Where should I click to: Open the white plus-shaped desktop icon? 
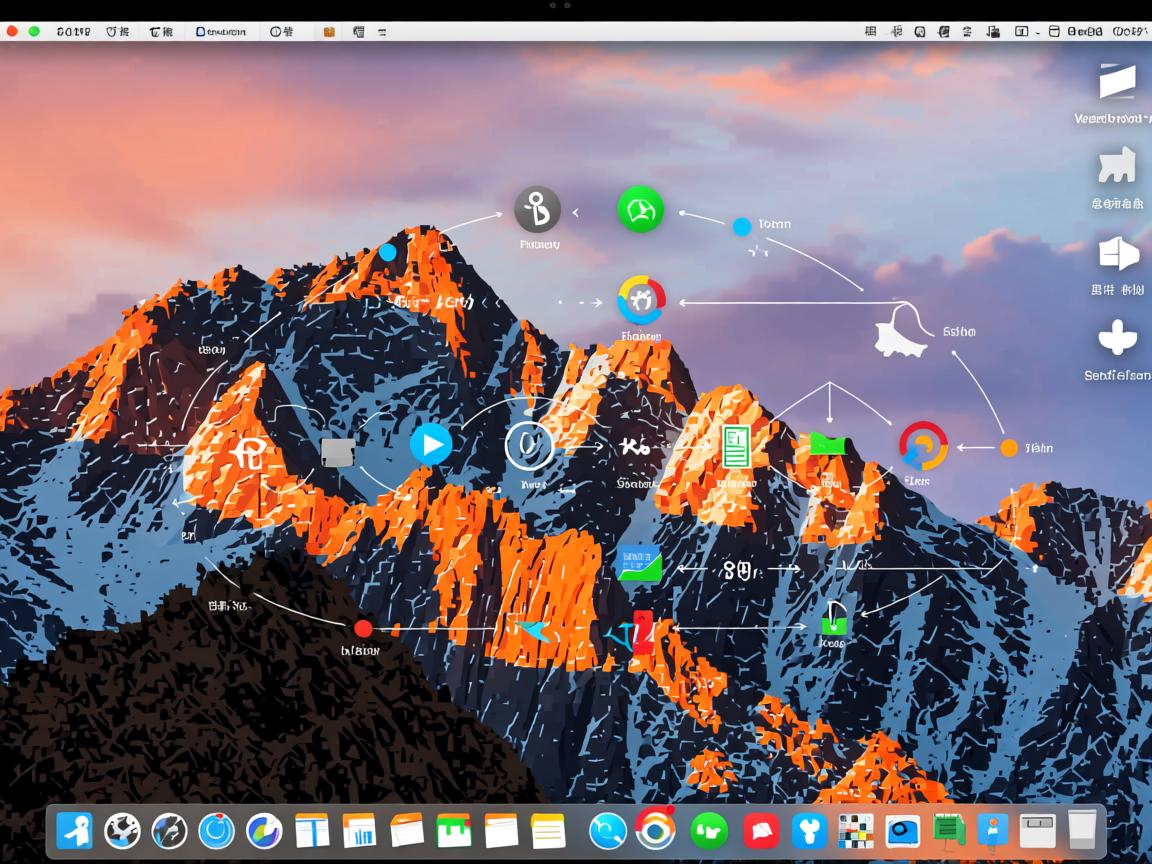(x=1117, y=338)
